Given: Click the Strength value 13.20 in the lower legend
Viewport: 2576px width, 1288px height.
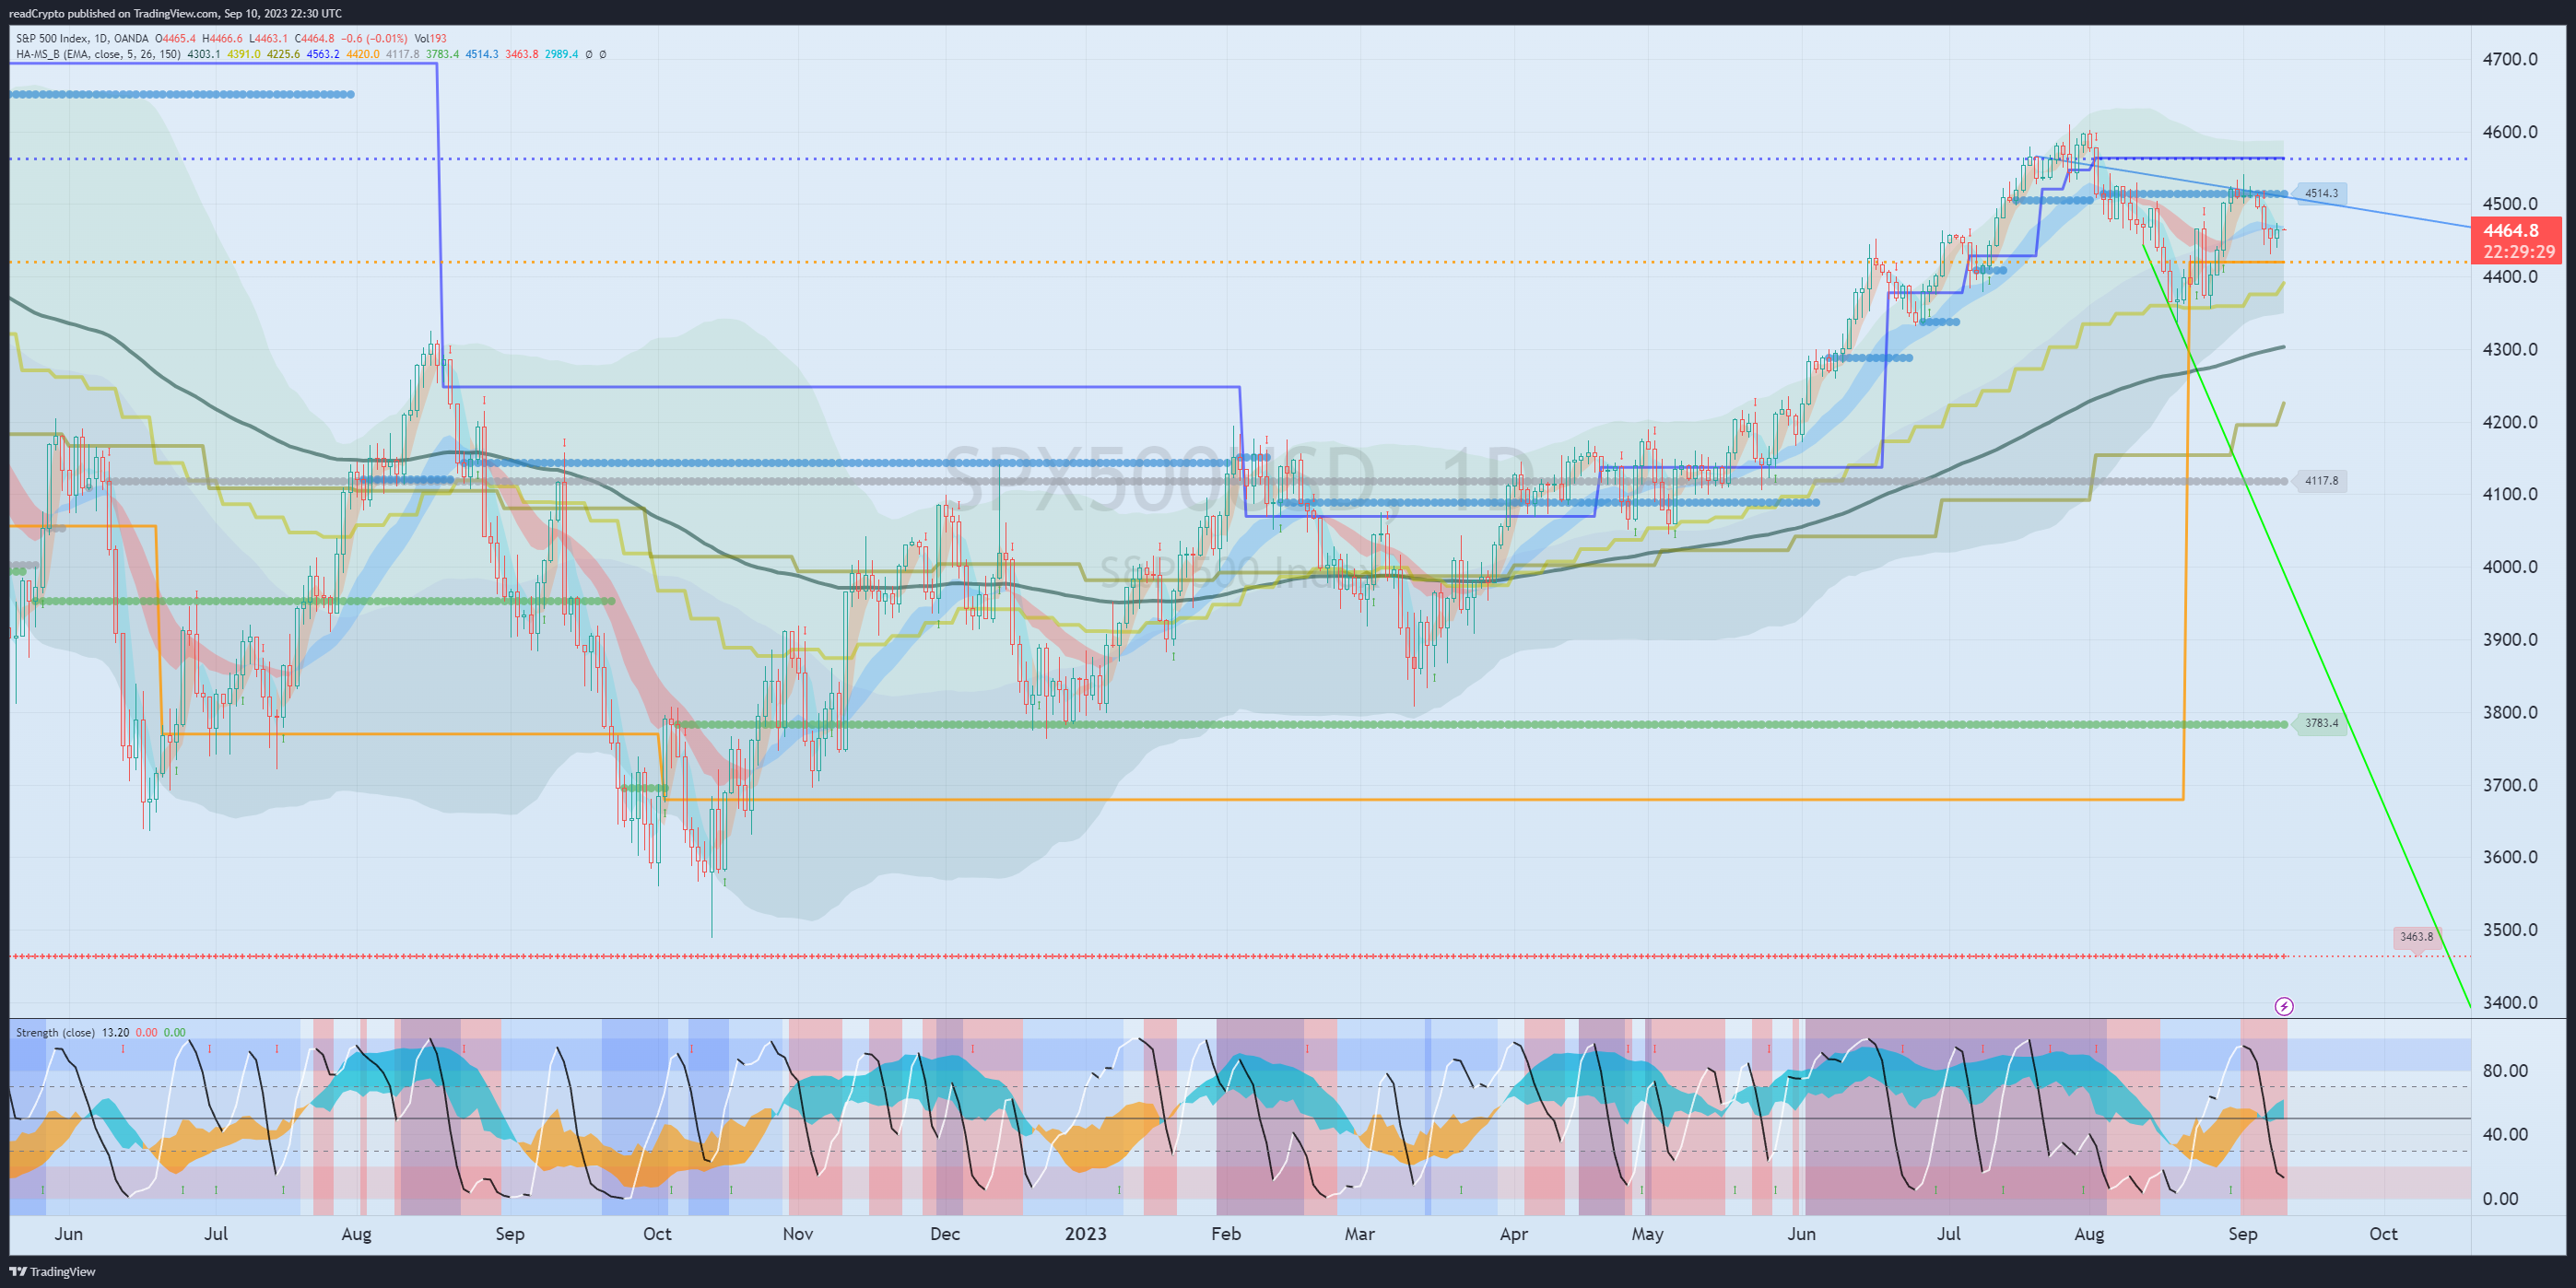Looking at the screenshot, I should point(115,1032).
